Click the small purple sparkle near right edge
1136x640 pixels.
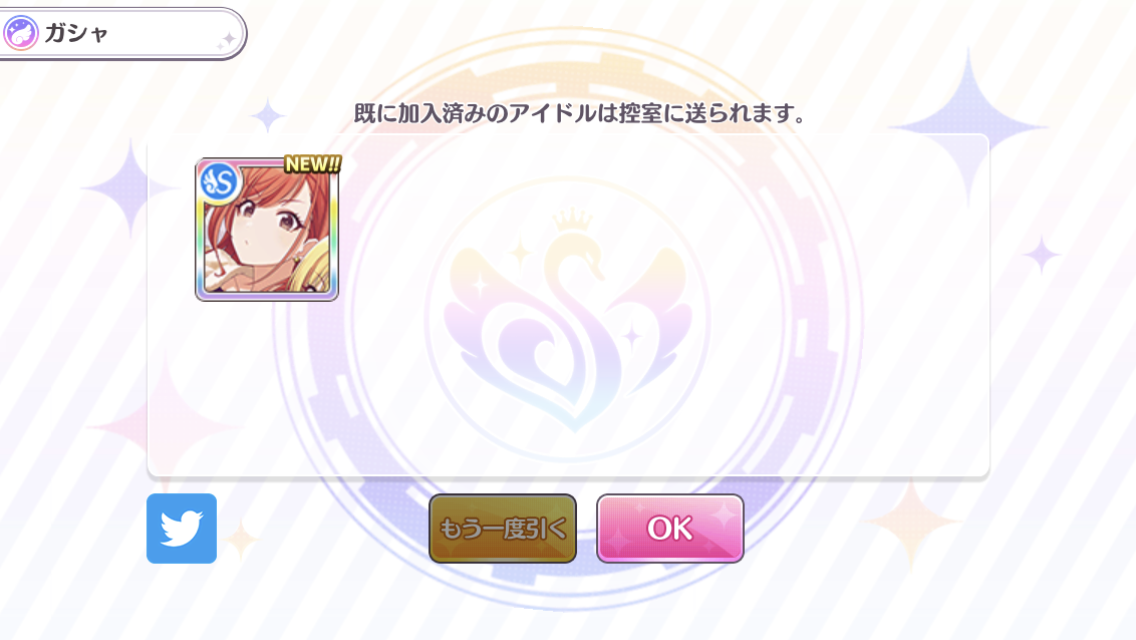coord(1041,255)
